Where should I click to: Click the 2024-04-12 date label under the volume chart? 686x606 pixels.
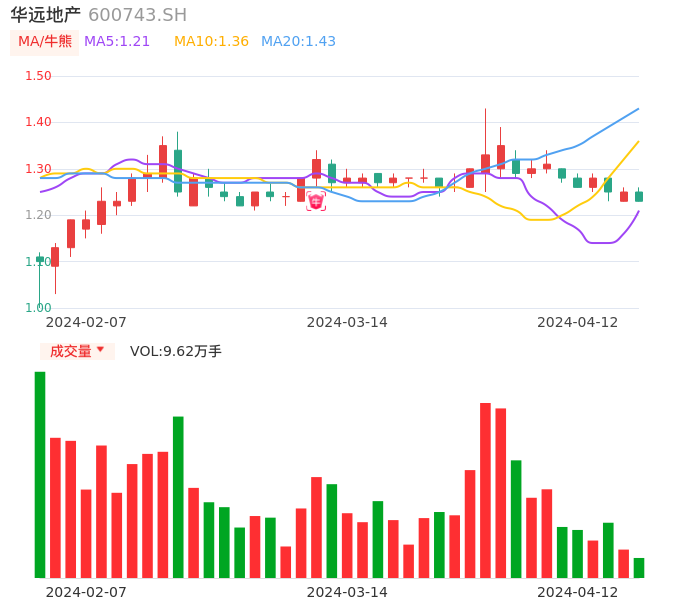[x=578, y=591]
